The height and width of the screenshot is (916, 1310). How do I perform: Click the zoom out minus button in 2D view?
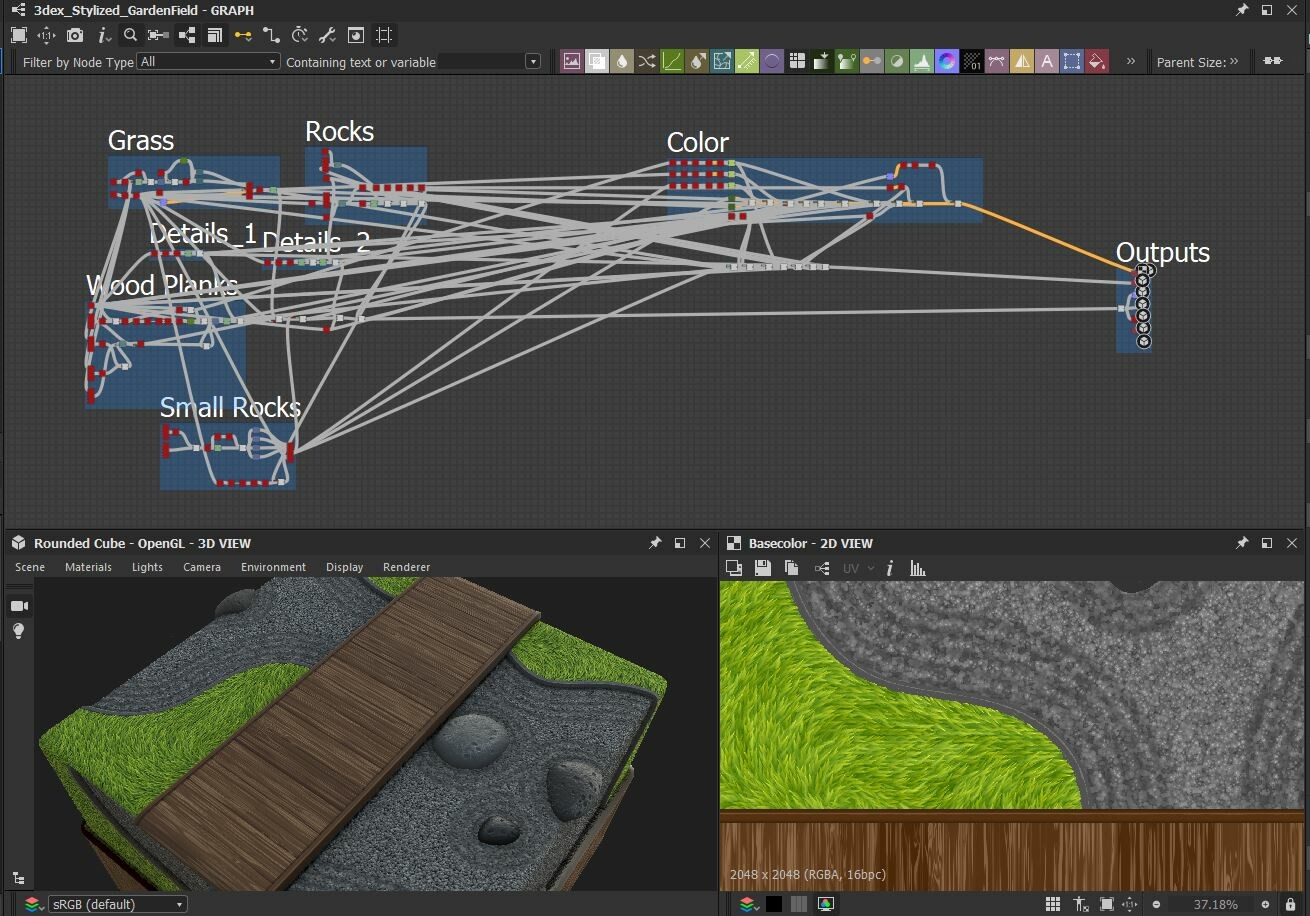click(1156, 904)
